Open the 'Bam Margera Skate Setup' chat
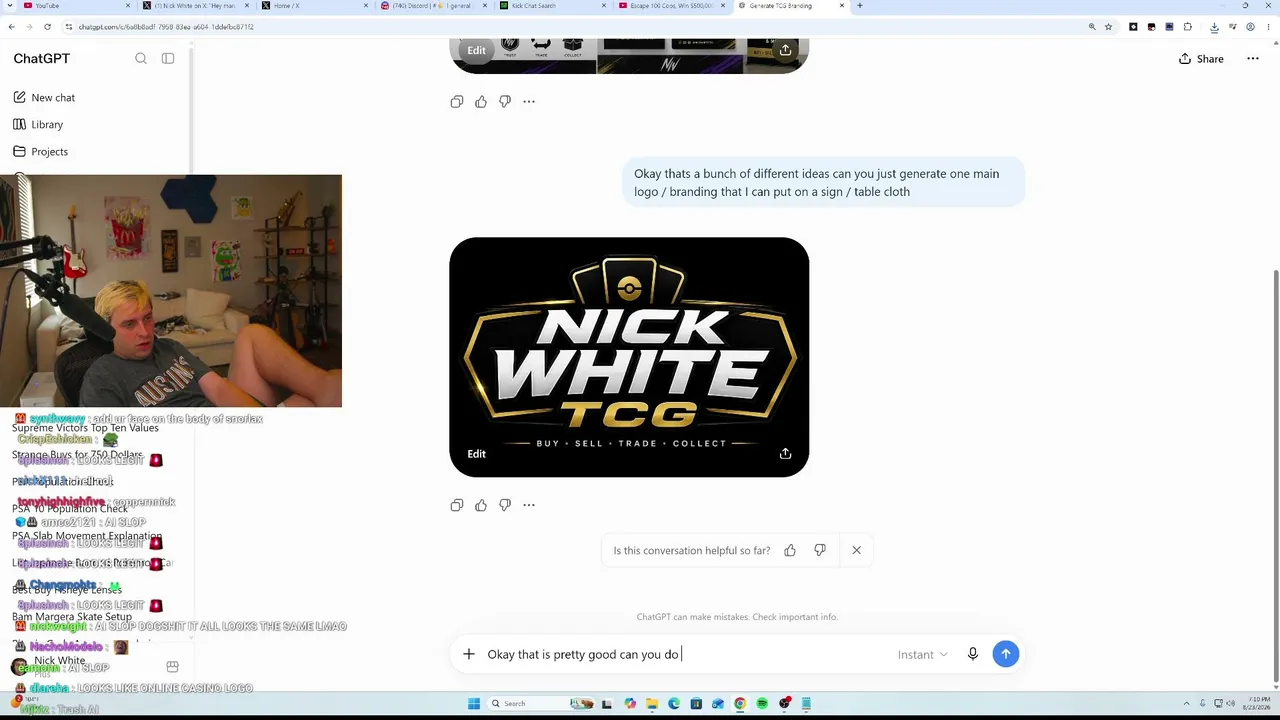1280x720 pixels. [x=72, y=617]
